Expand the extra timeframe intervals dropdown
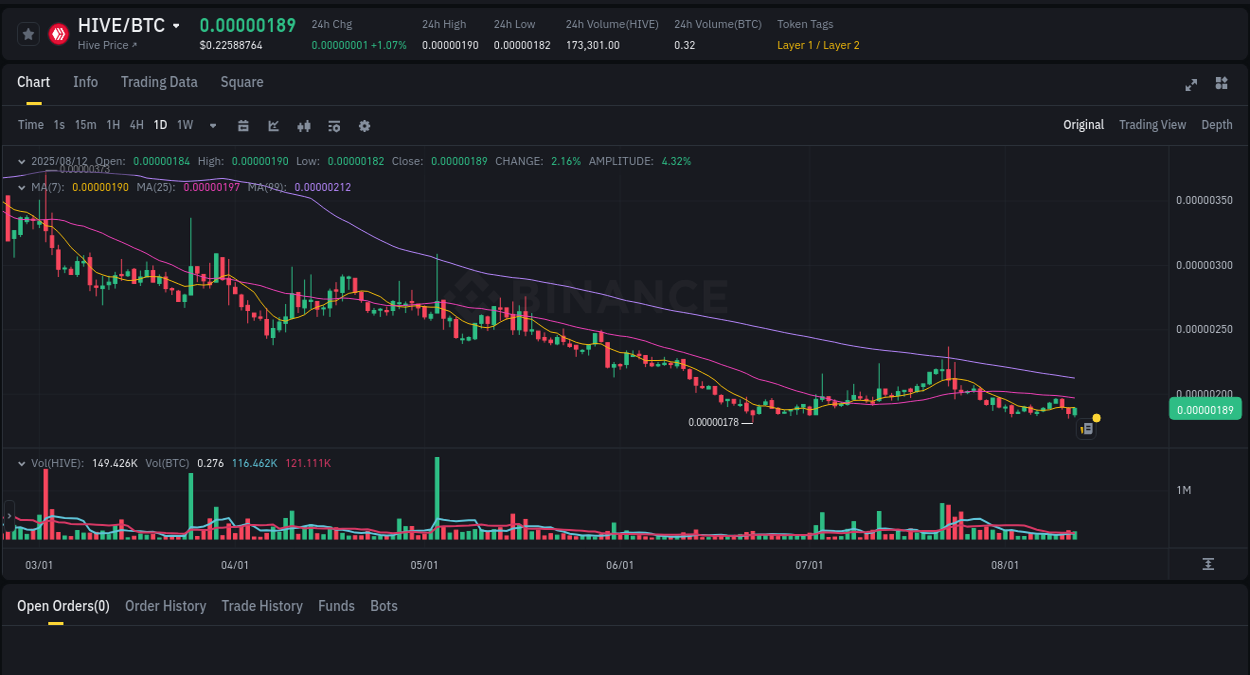This screenshot has width=1250, height=675. [x=212, y=125]
